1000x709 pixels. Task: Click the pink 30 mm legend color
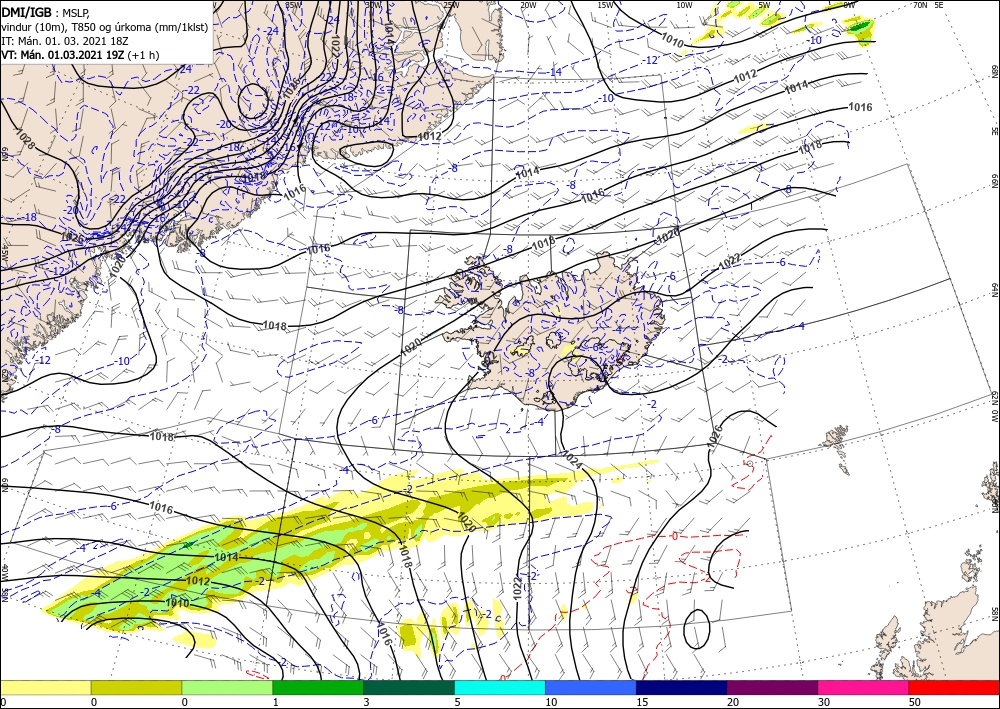(x=863, y=687)
